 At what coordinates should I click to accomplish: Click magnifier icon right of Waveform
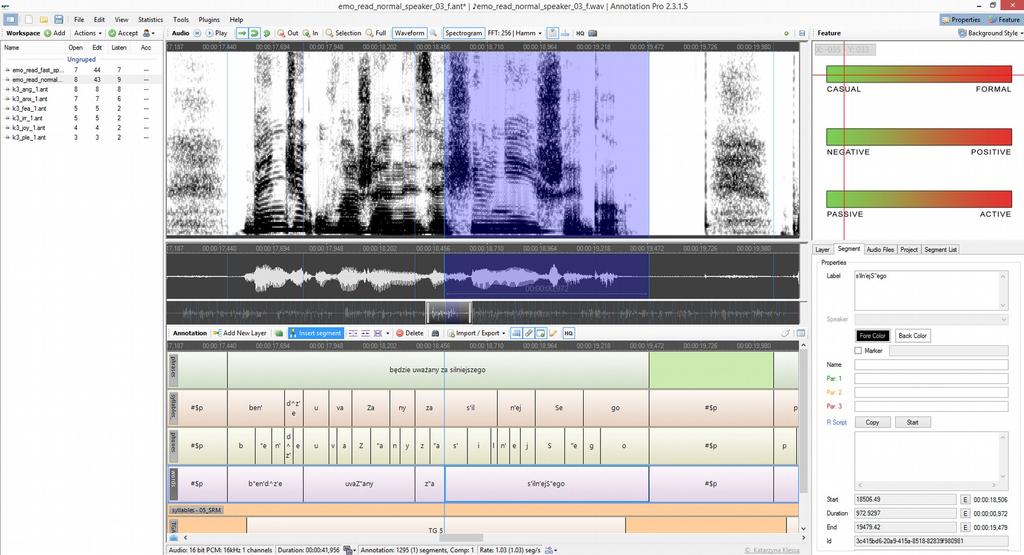[x=433, y=33]
